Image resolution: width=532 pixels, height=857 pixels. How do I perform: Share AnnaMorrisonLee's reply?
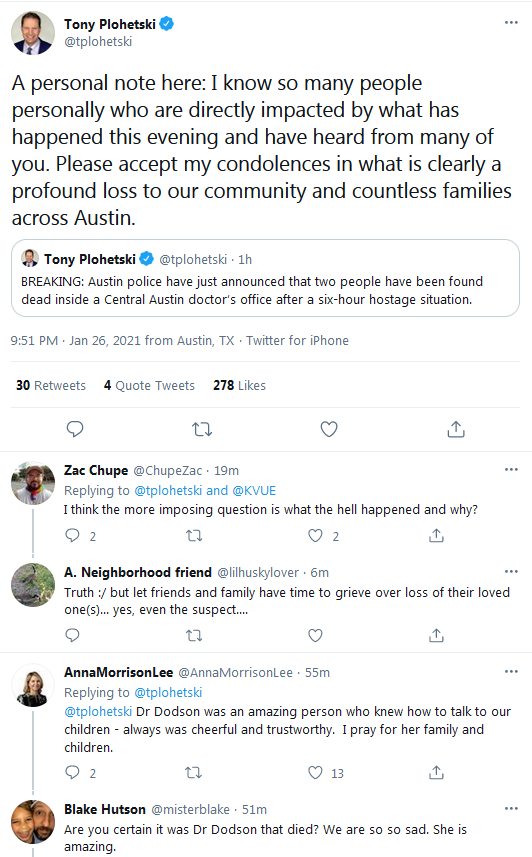pos(436,772)
